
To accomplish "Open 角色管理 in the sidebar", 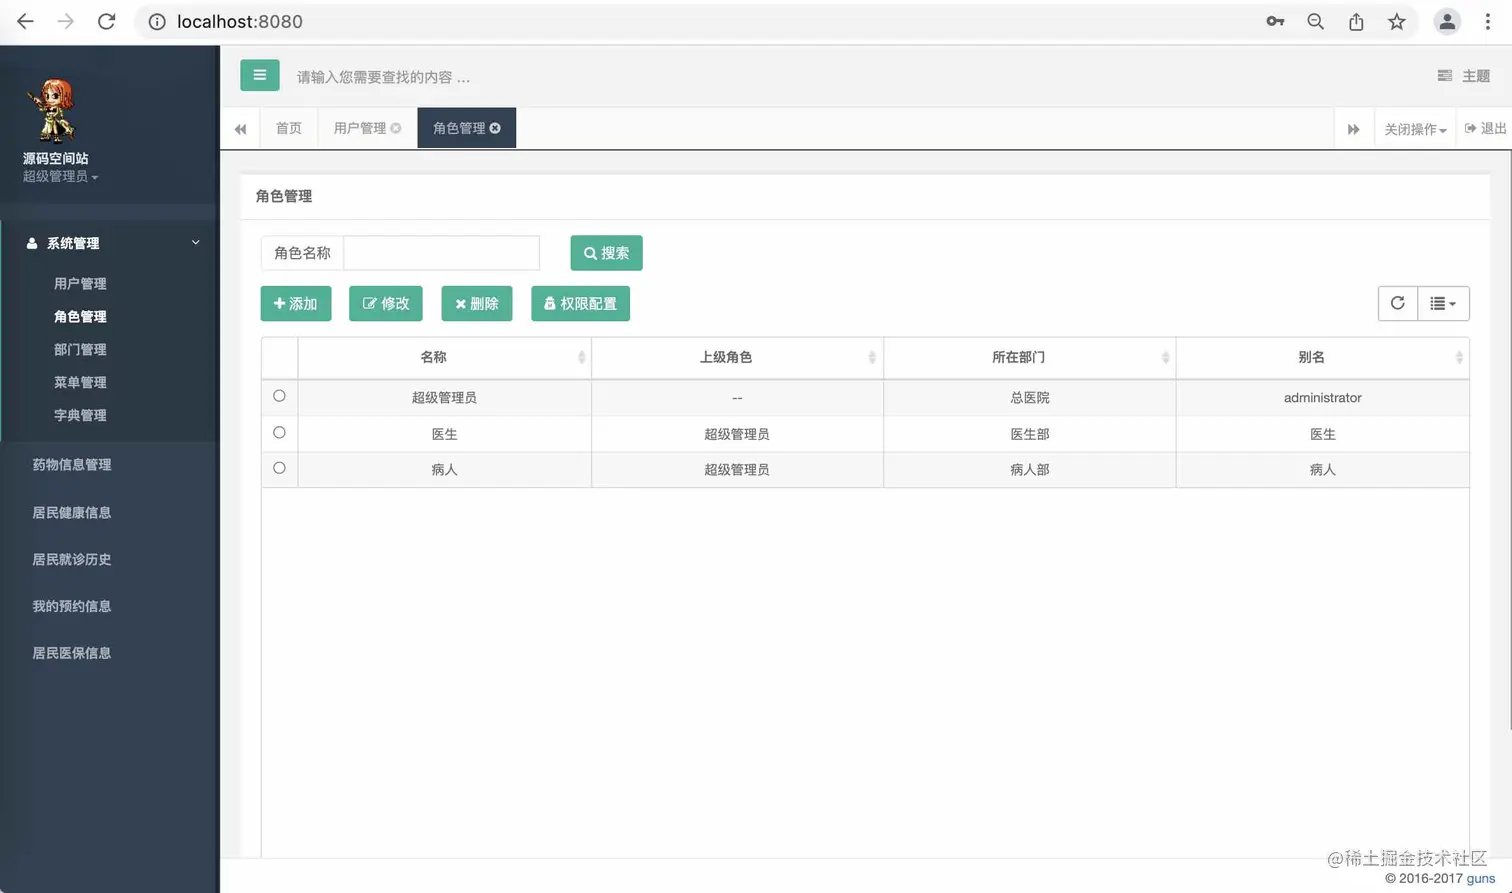I will pyautogui.click(x=80, y=316).
